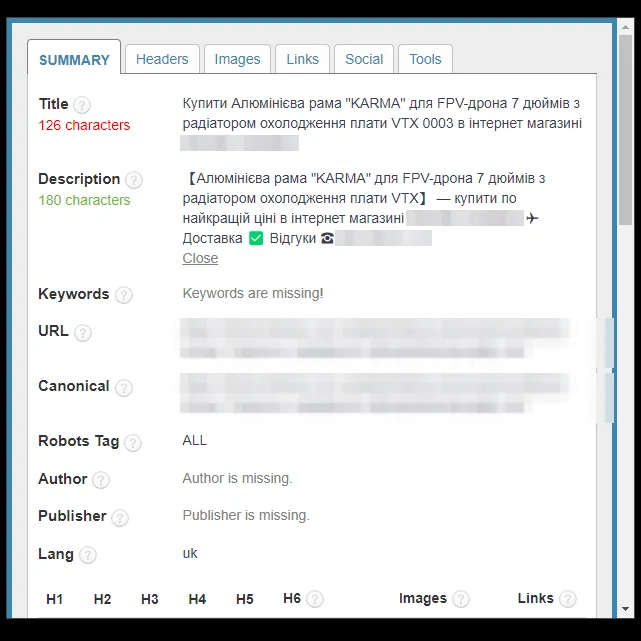The width and height of the screenshot is (641, 641).
Task: Click the H5 column header
Action: click(x=244, y=599)
